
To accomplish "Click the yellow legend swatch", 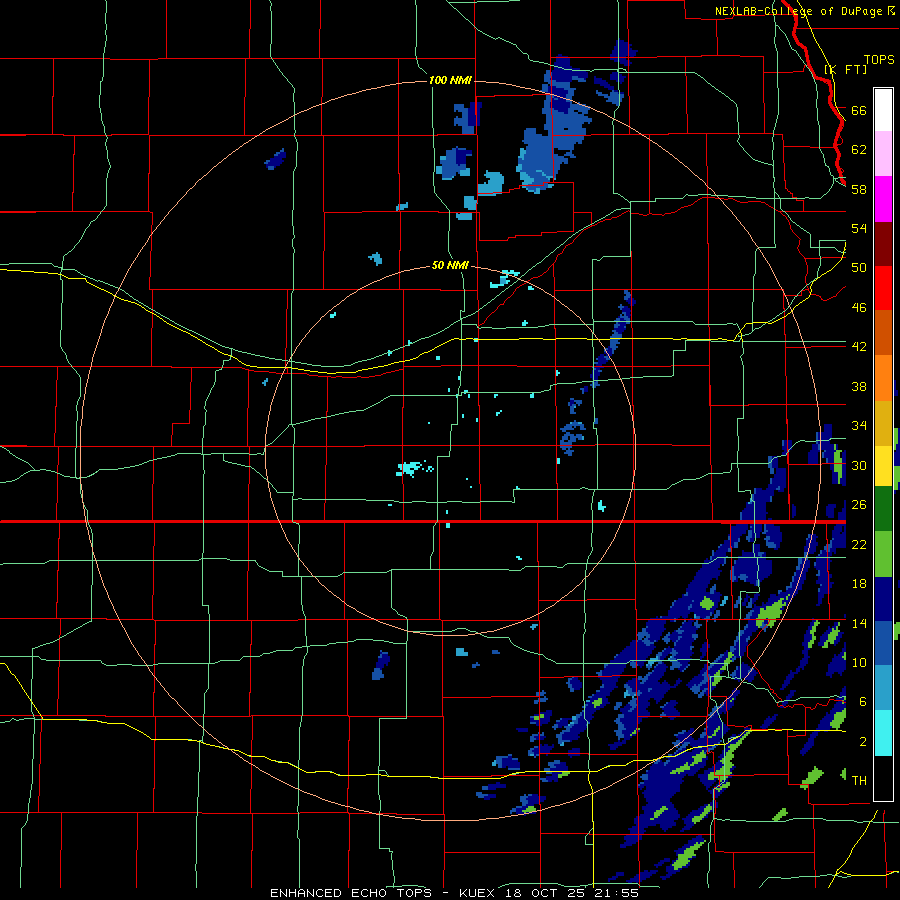I will pyautogui.click(x=883, y=466).
